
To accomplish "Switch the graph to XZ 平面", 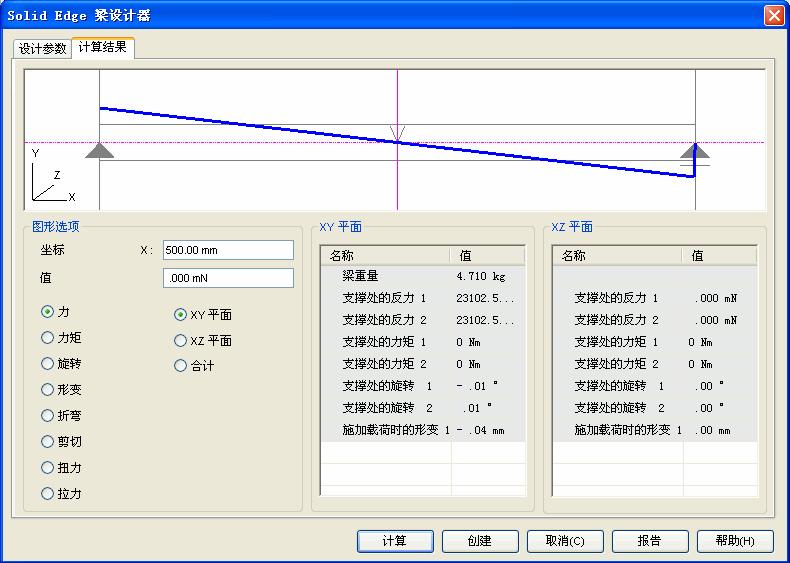I will [181, 341].
